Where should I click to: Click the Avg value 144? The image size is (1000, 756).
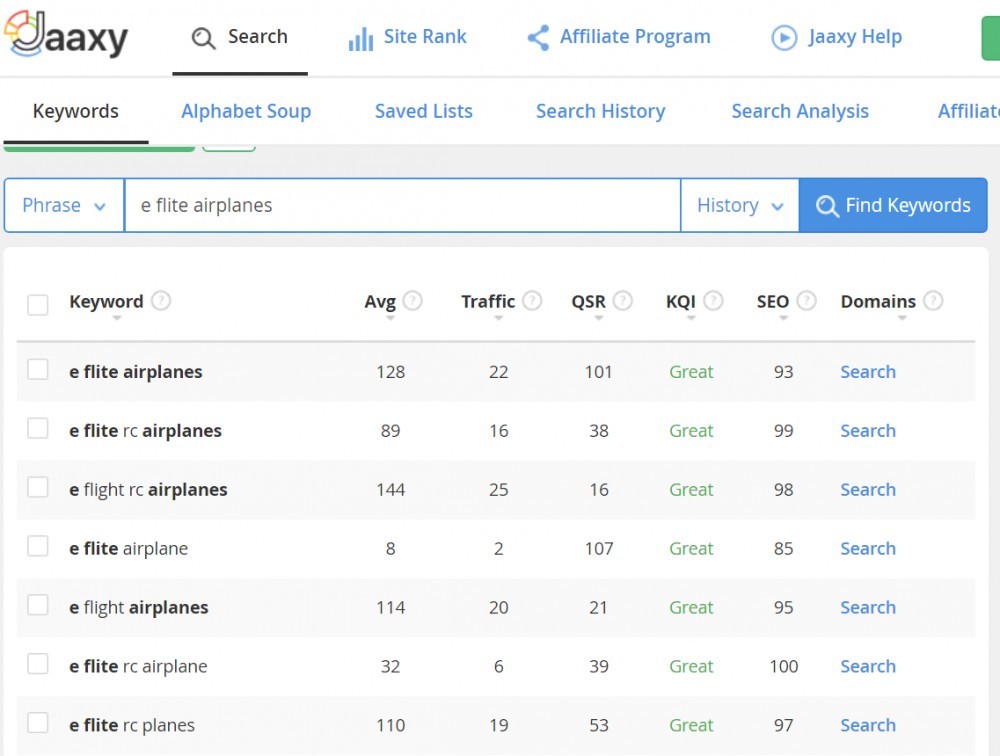tap(390, 489)
